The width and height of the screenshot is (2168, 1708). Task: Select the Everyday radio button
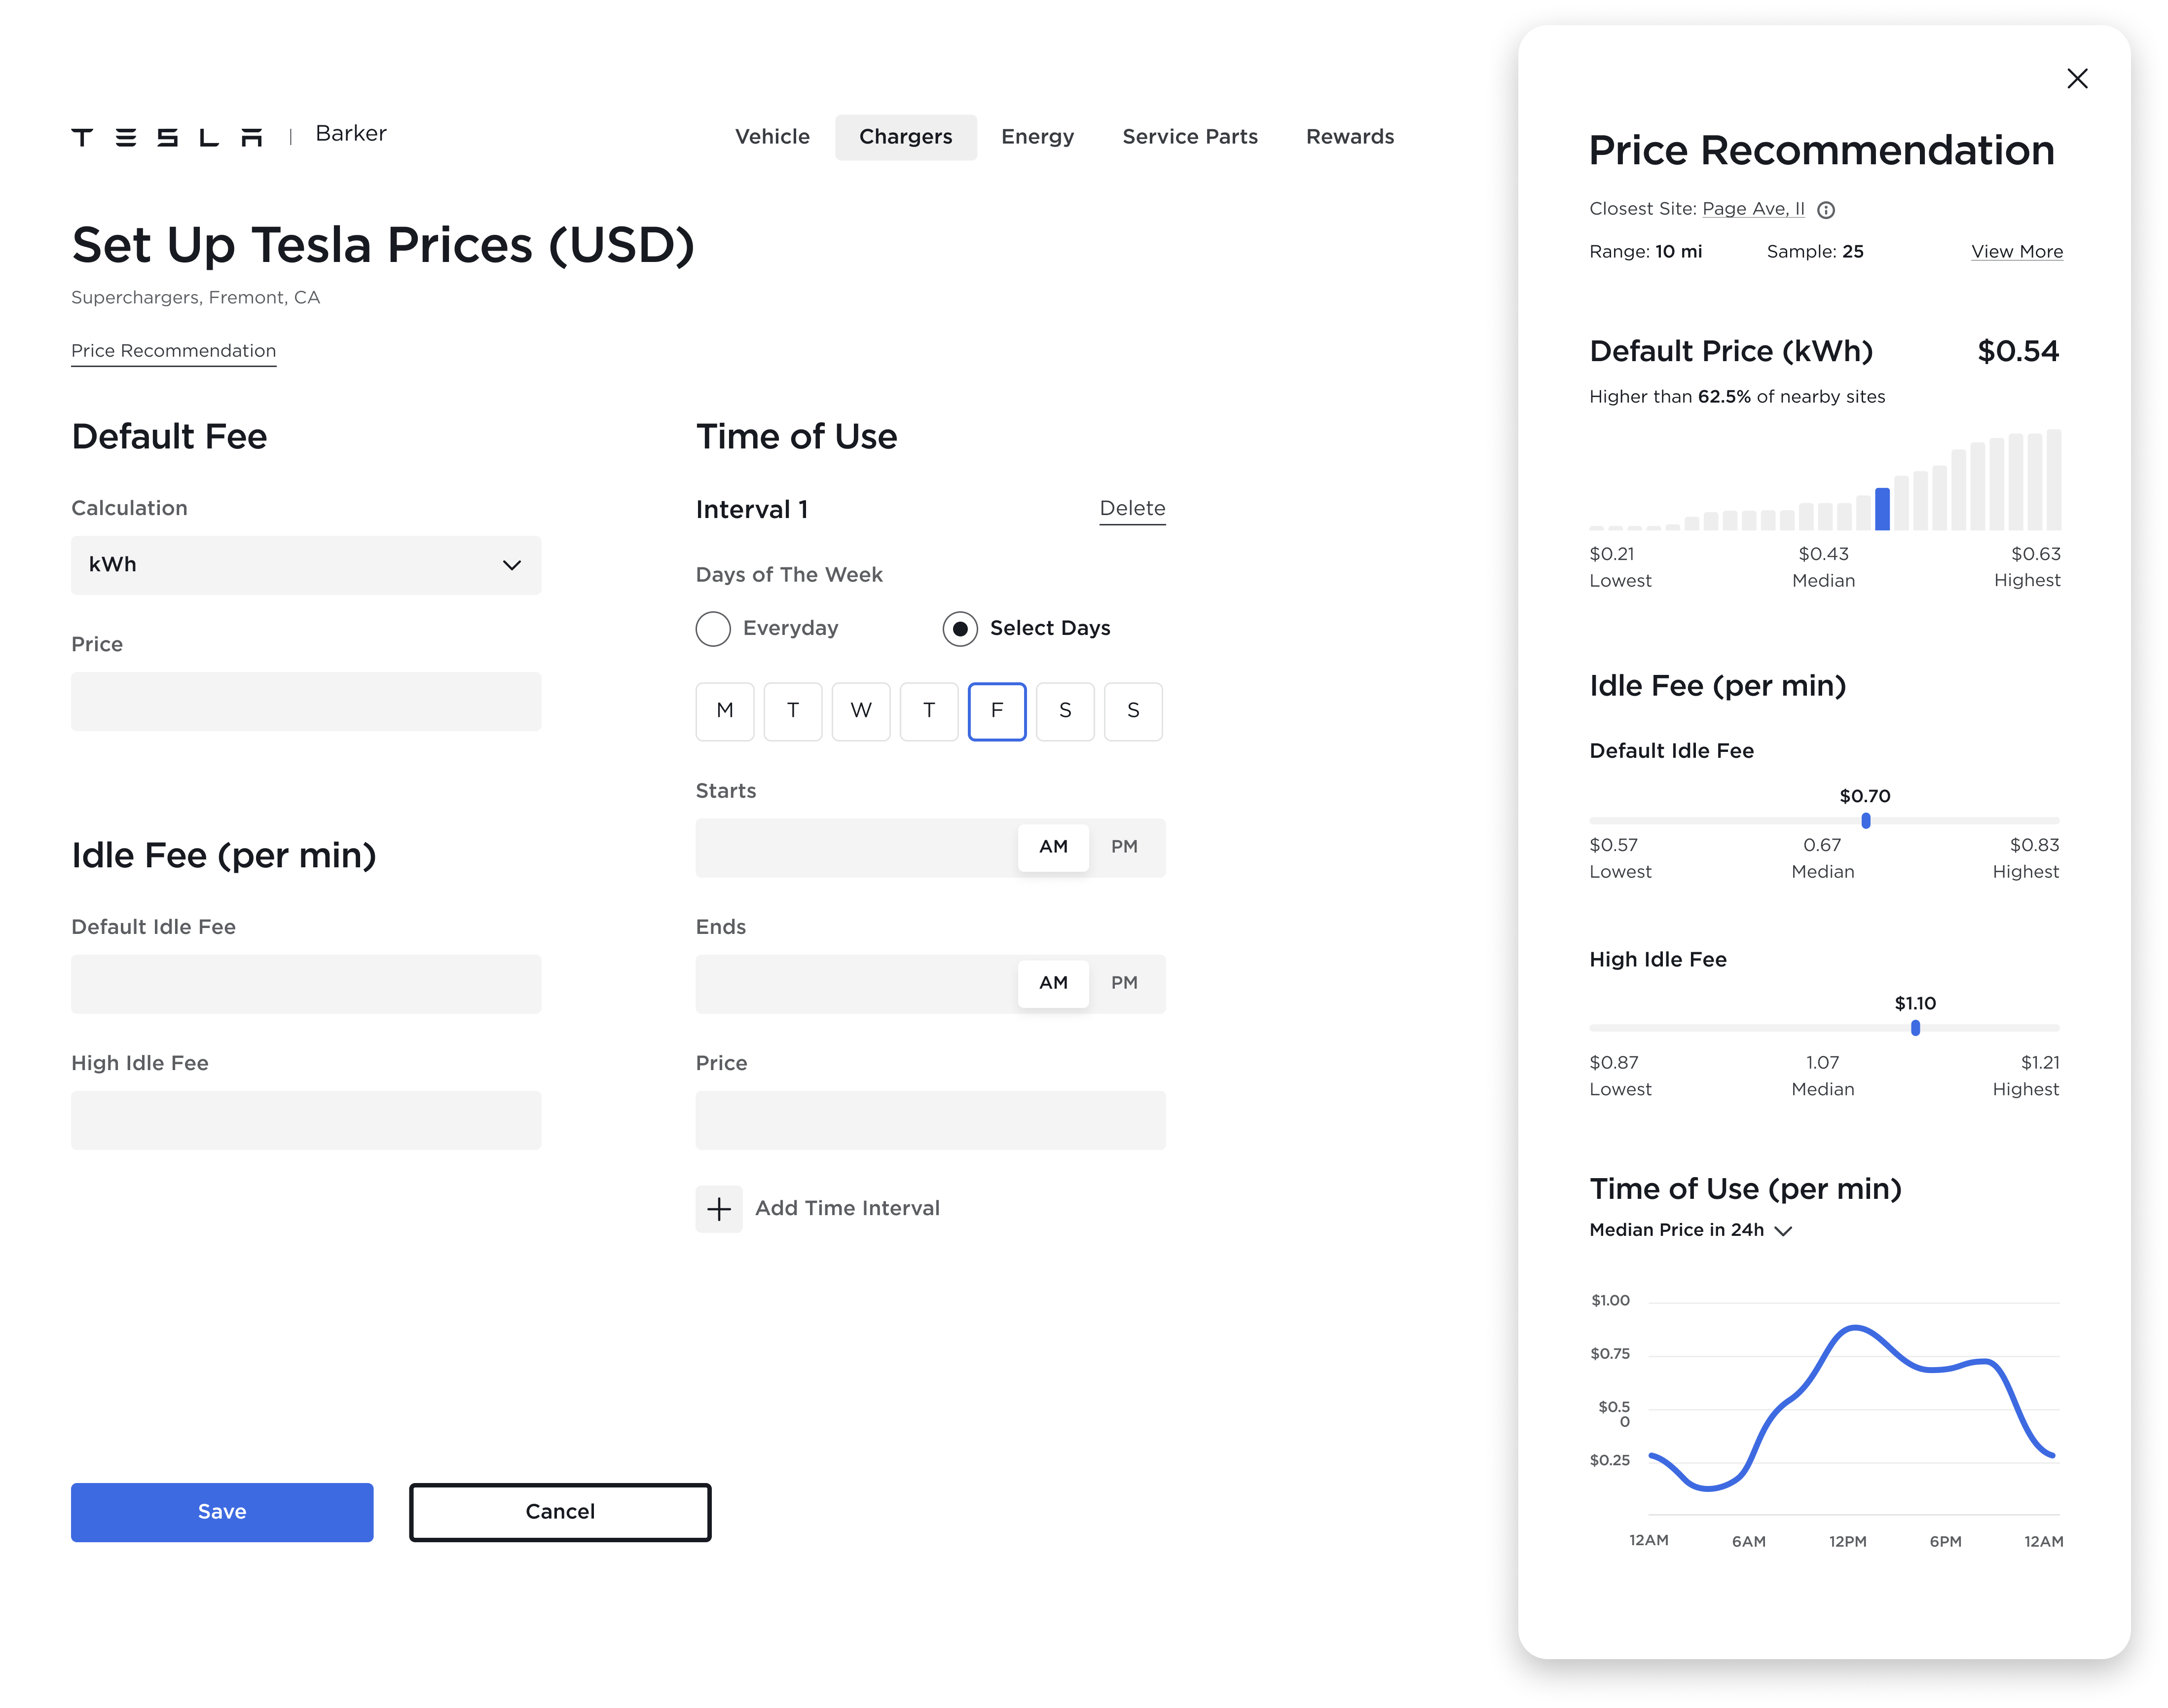tap(713, 629)
